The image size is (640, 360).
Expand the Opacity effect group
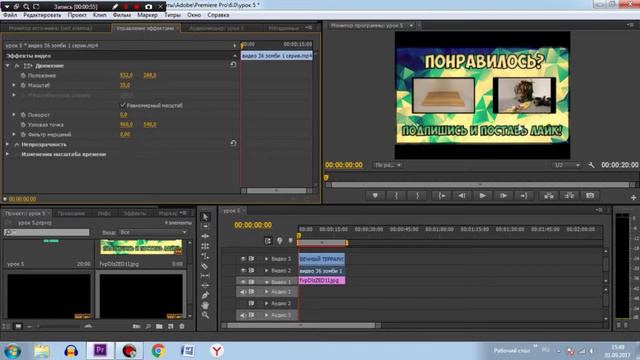point(7,144)
